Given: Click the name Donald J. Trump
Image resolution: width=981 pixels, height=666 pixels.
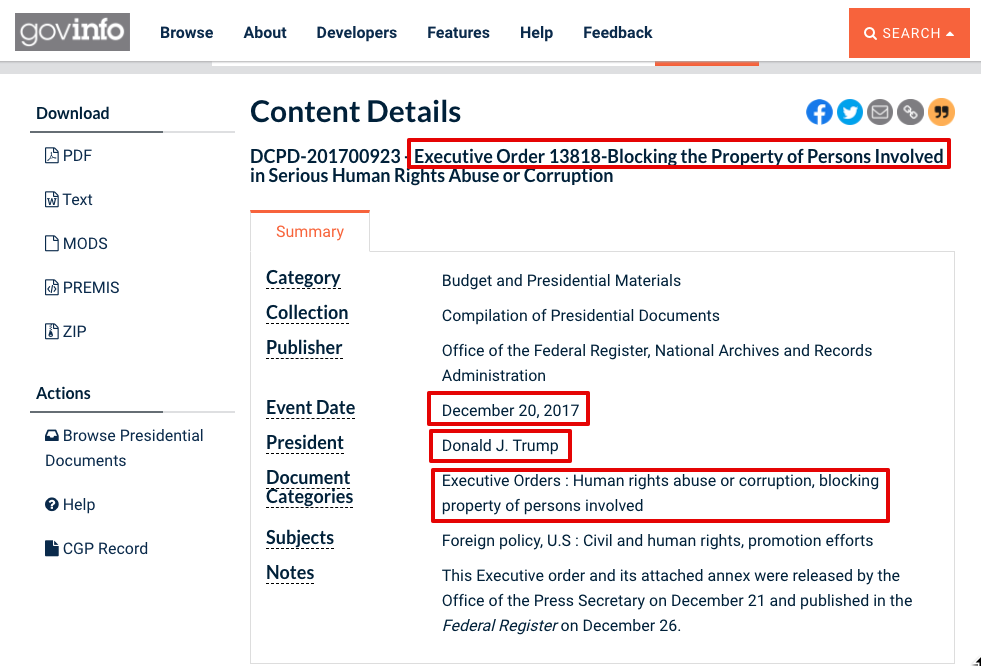Looking at the screenshot, I should 500,445.
